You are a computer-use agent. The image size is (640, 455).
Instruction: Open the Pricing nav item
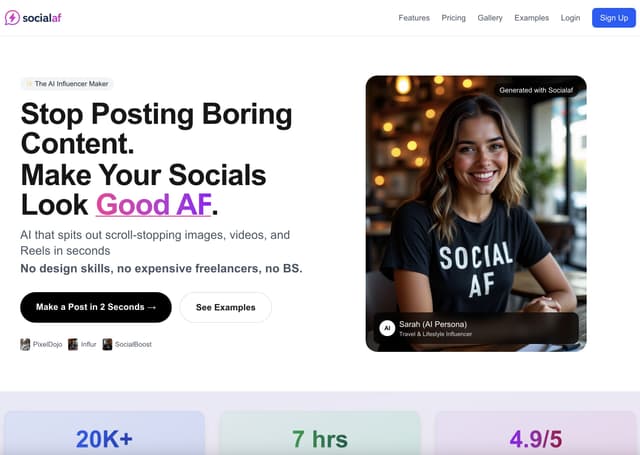click(x=453, y=18)
